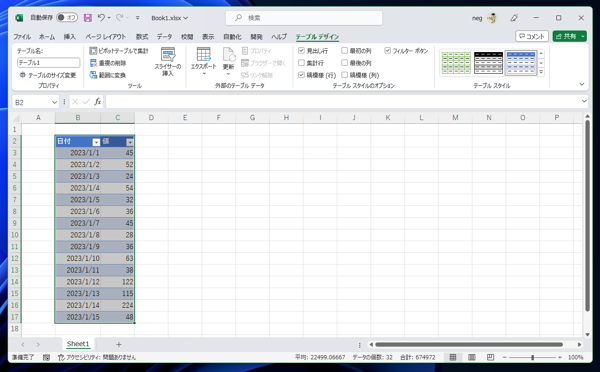Click the zoom slider handle
Viewport: 600px width, 372px height.
click(532, 357)
